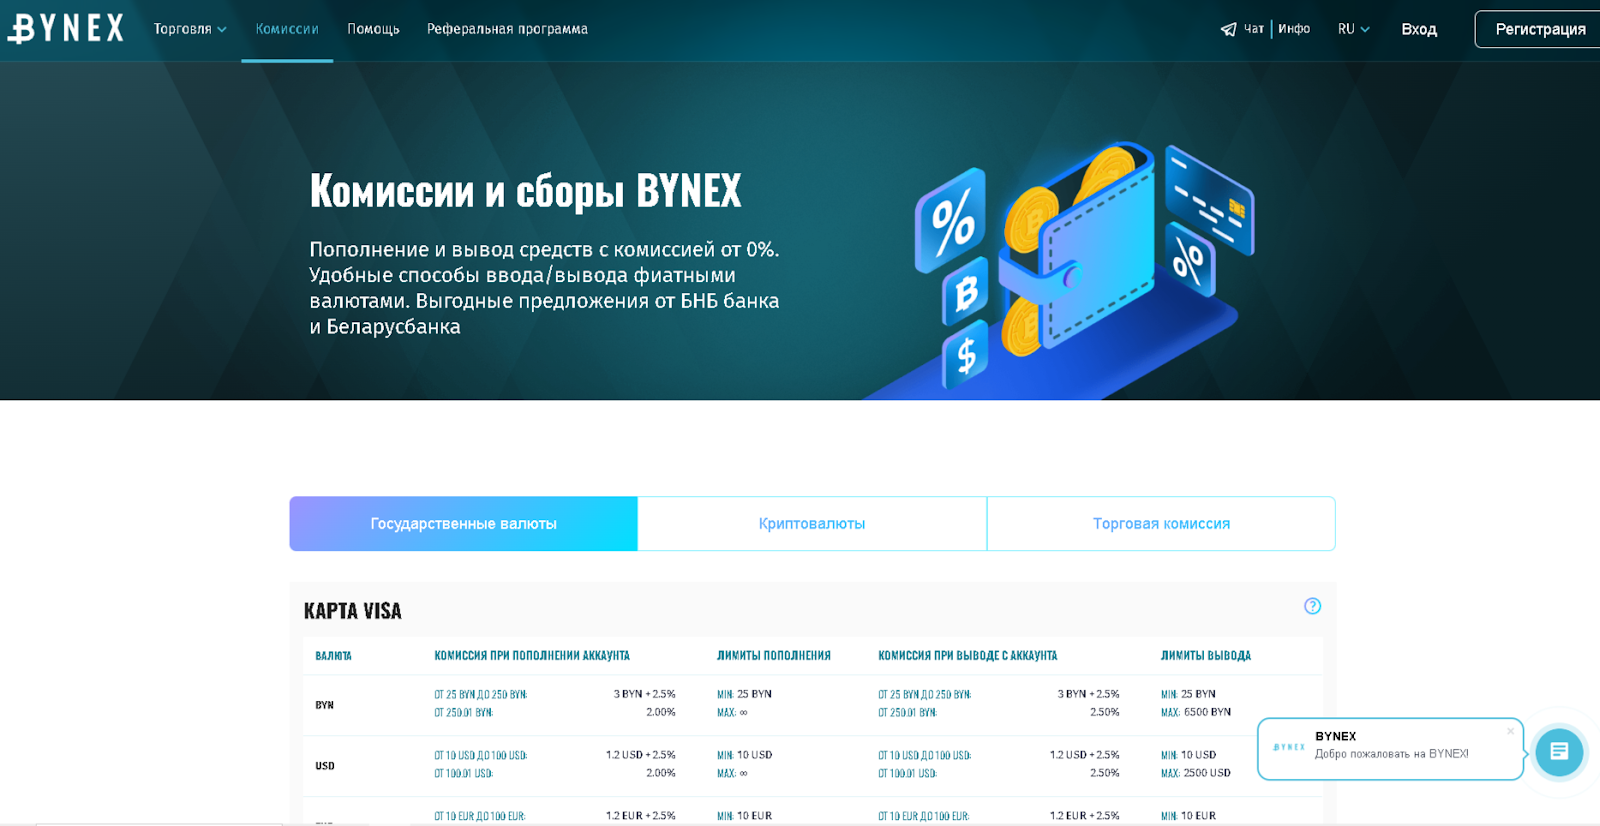Click MIN: 25 BYN under withdrawal limits

coord(1188,694)
